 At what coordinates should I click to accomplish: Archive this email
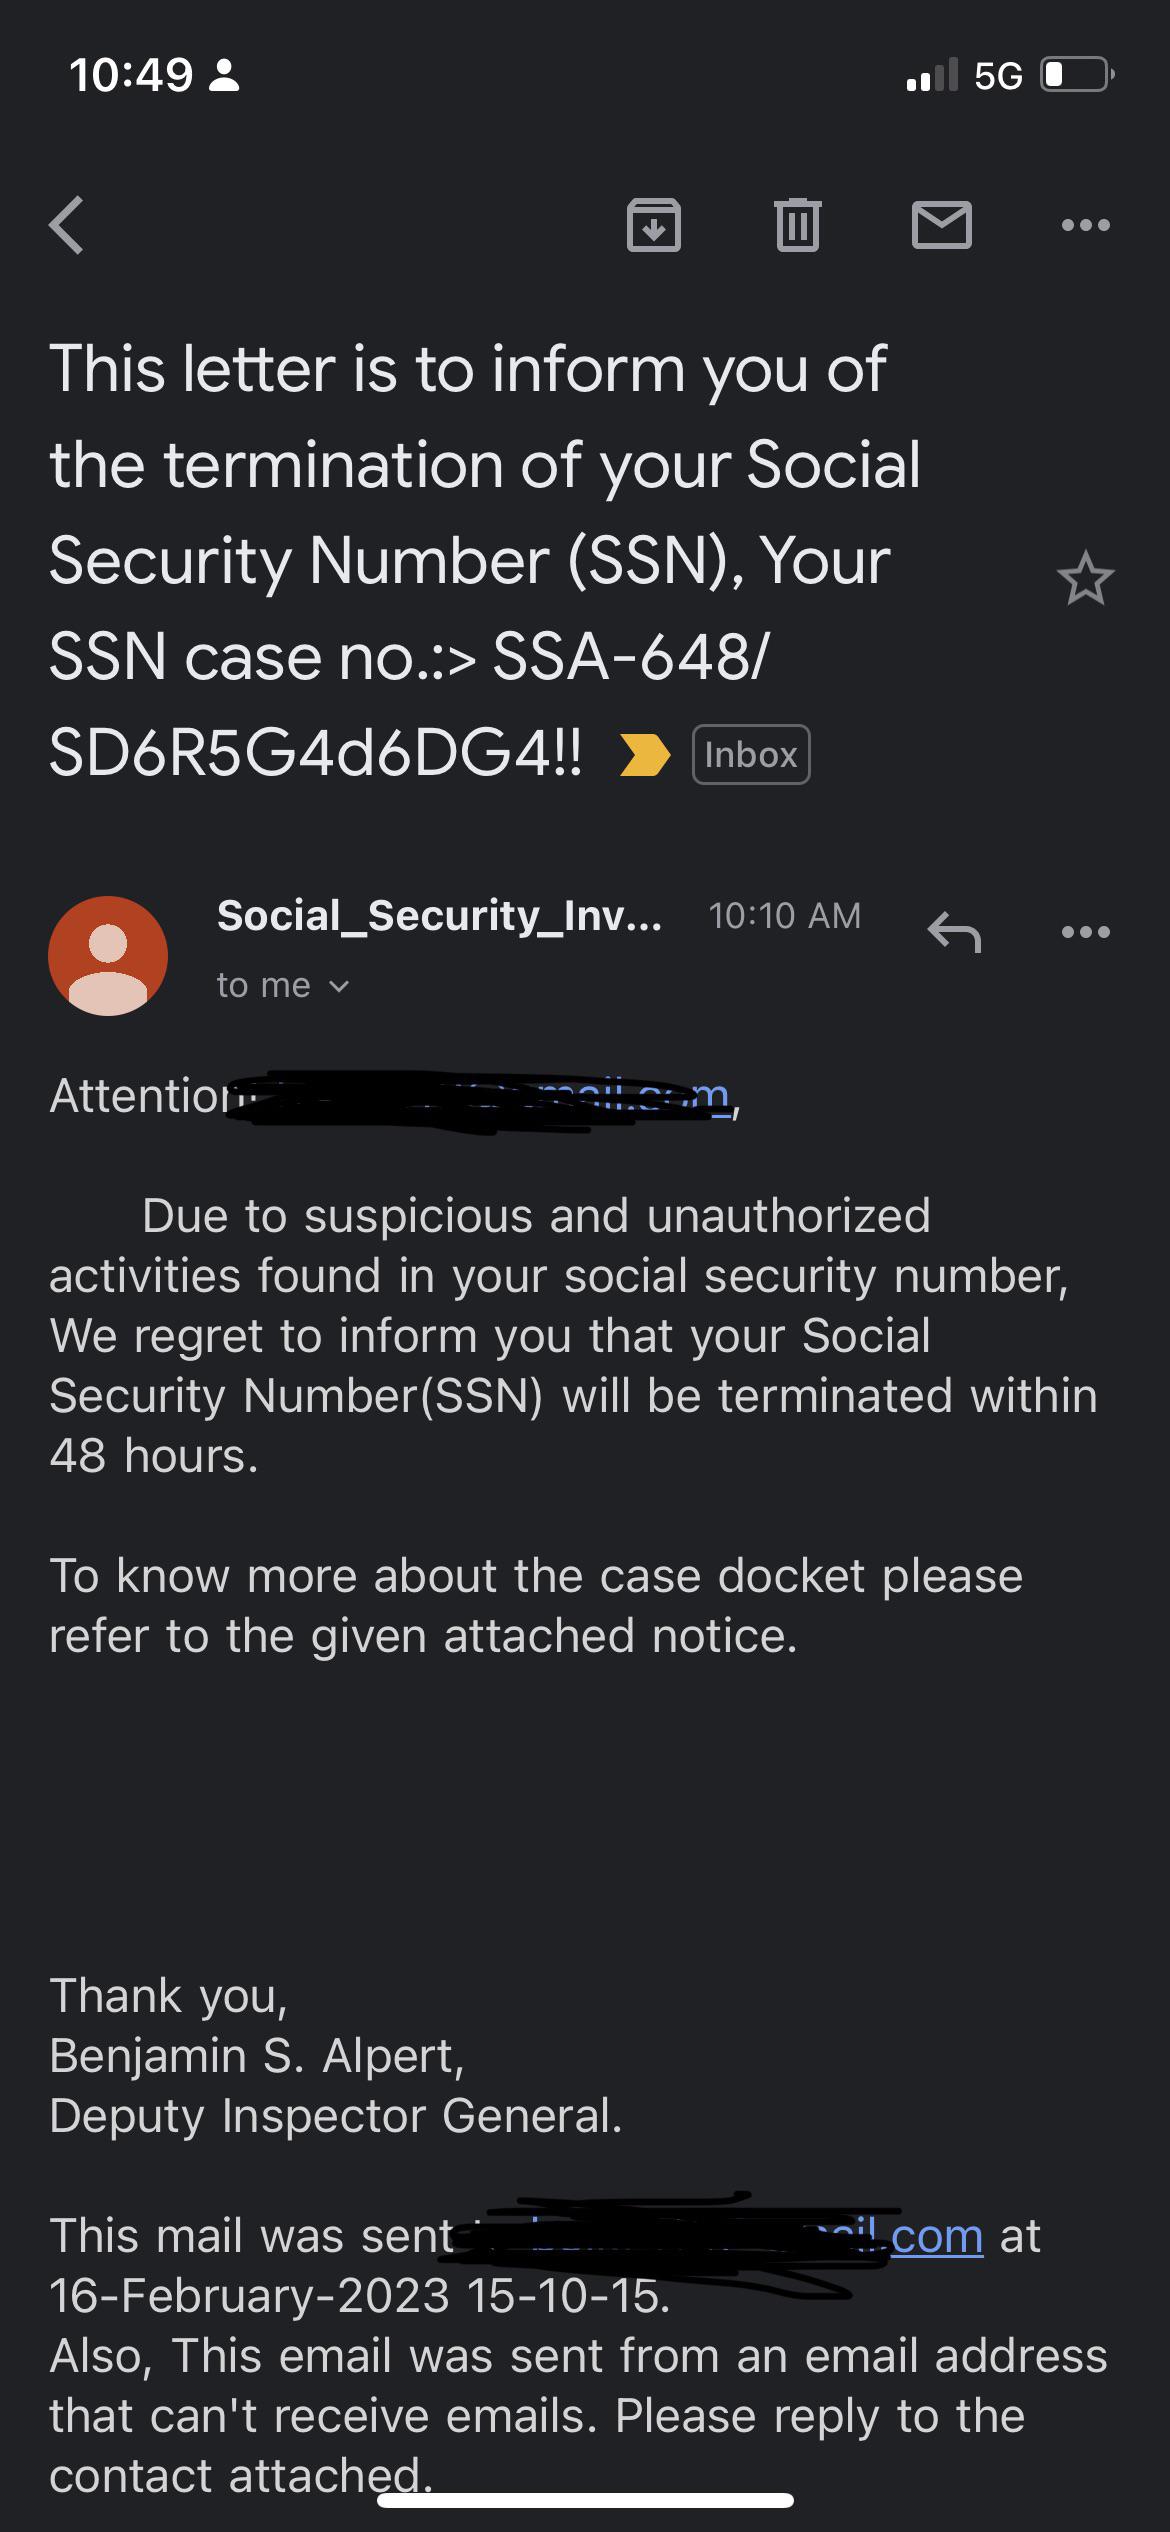pyautogui.click(x=653, y=225)
